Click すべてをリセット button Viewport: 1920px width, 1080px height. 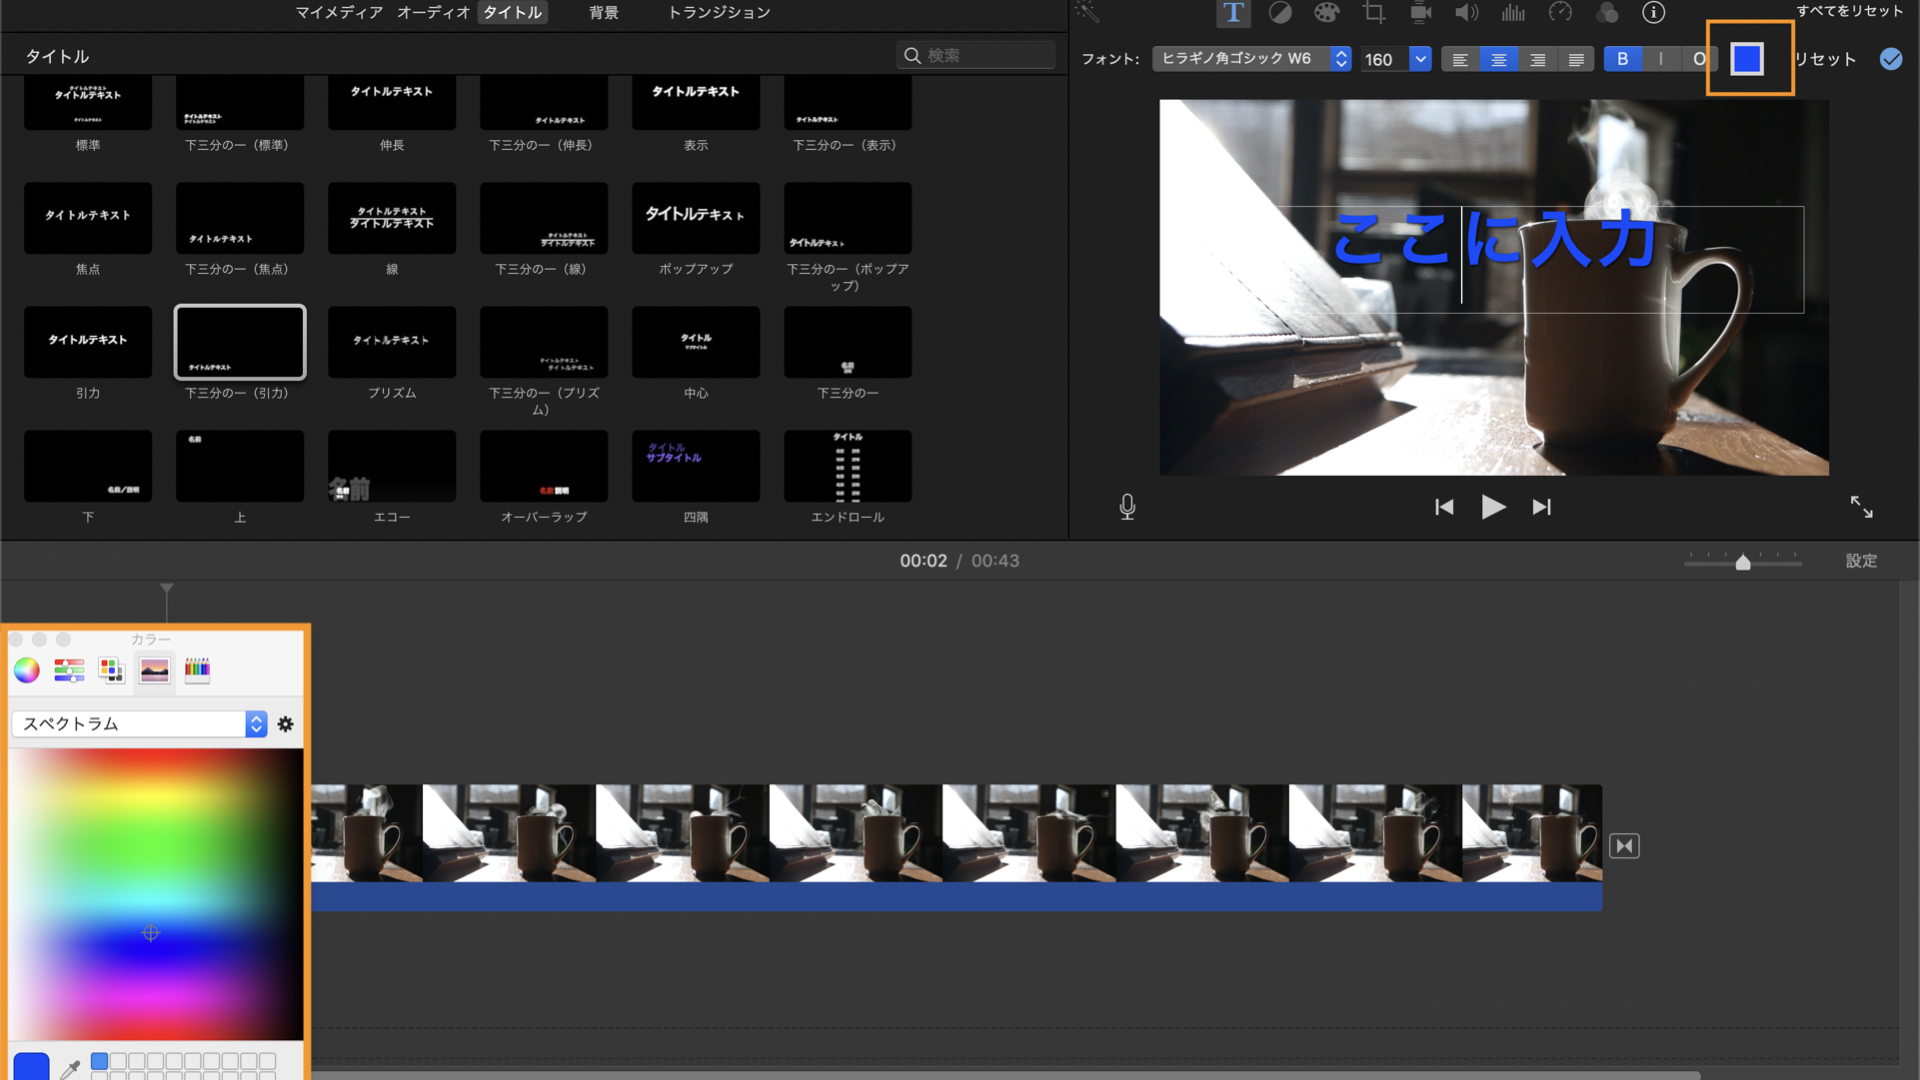1850,11
